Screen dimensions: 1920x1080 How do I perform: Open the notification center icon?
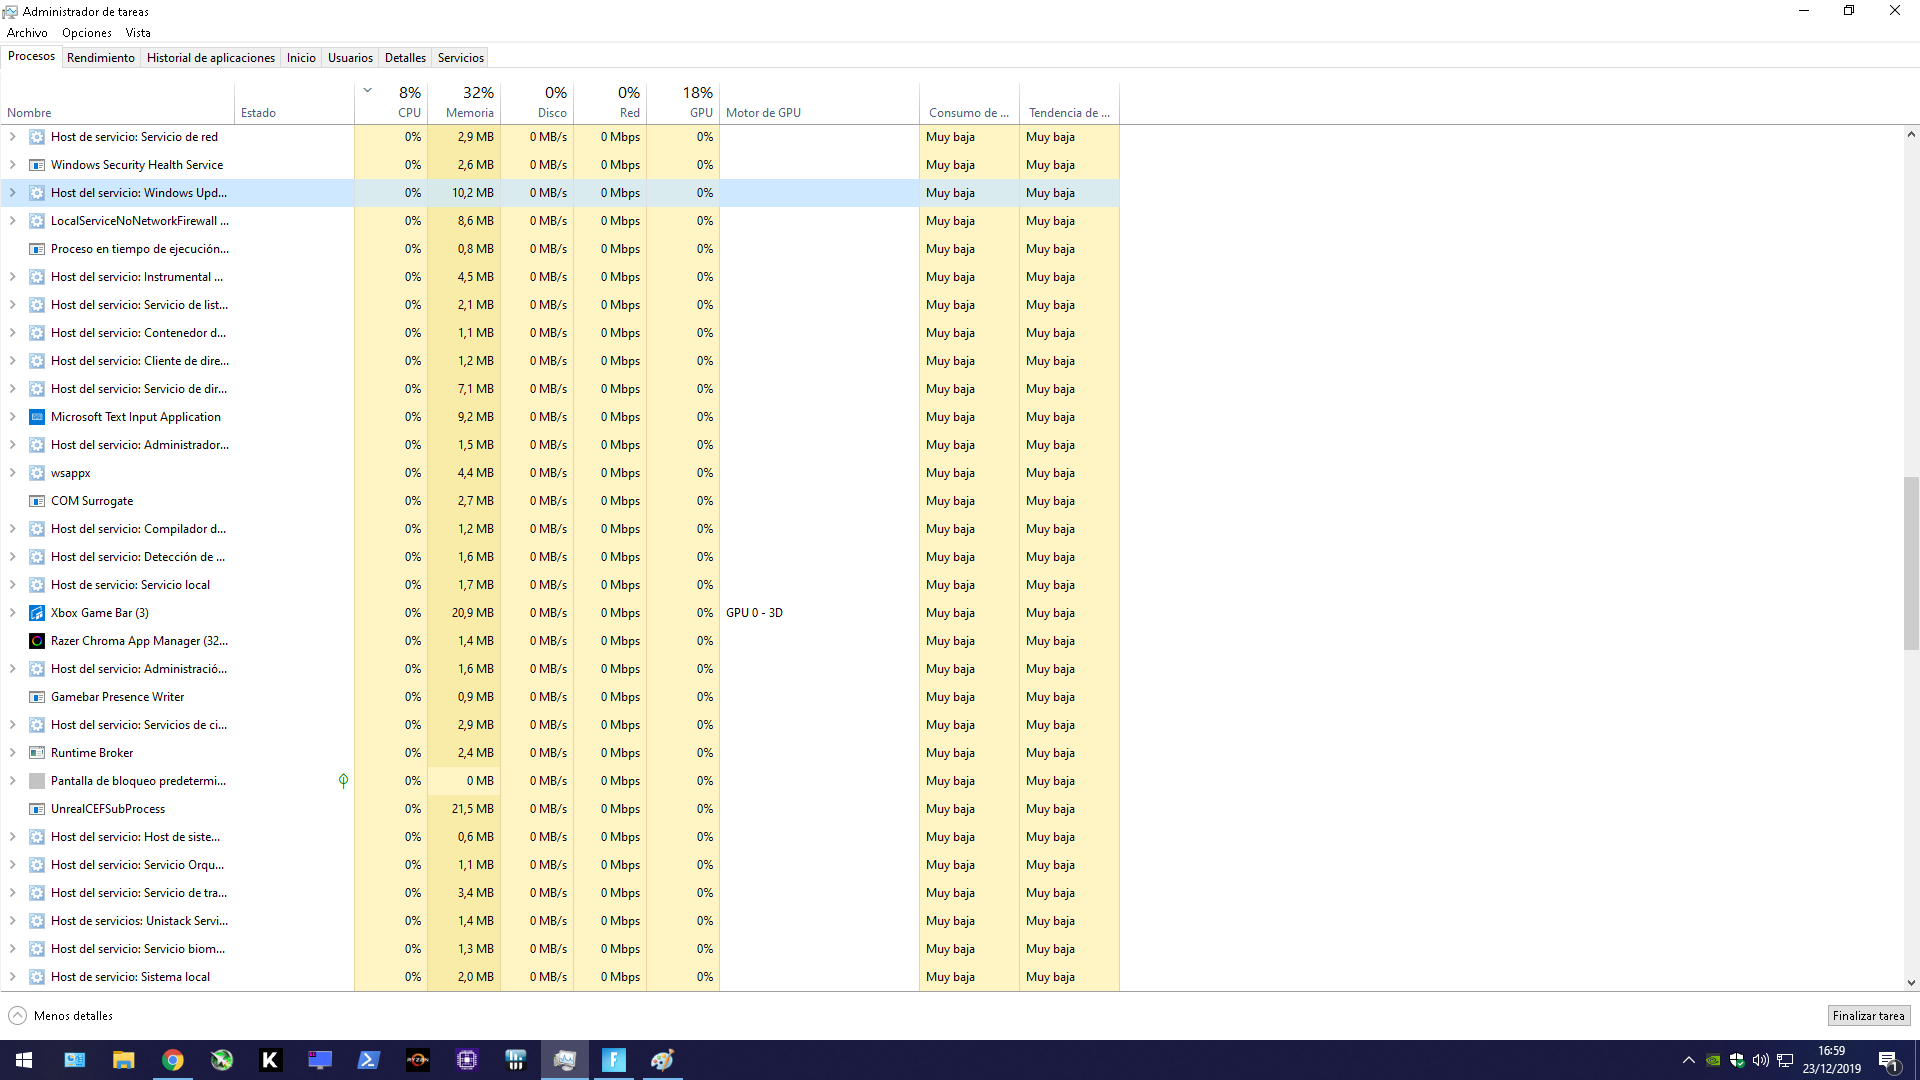[1889, 1060]
